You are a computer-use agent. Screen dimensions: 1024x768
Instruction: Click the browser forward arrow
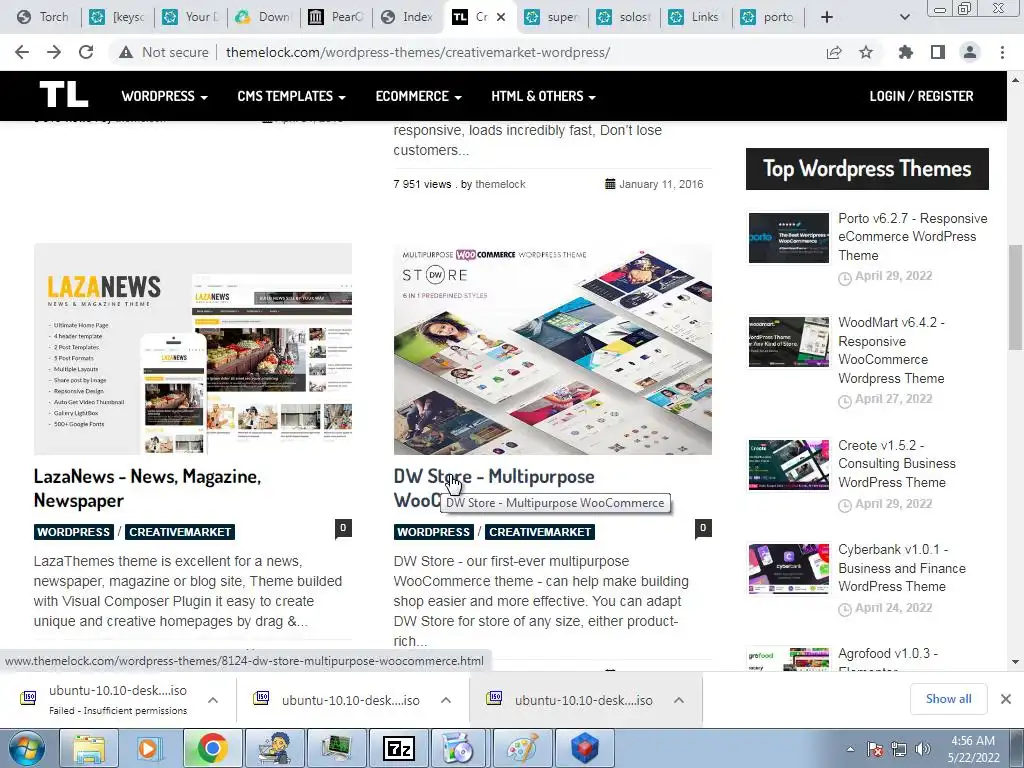pyautogui.click(x=54, y=52)
